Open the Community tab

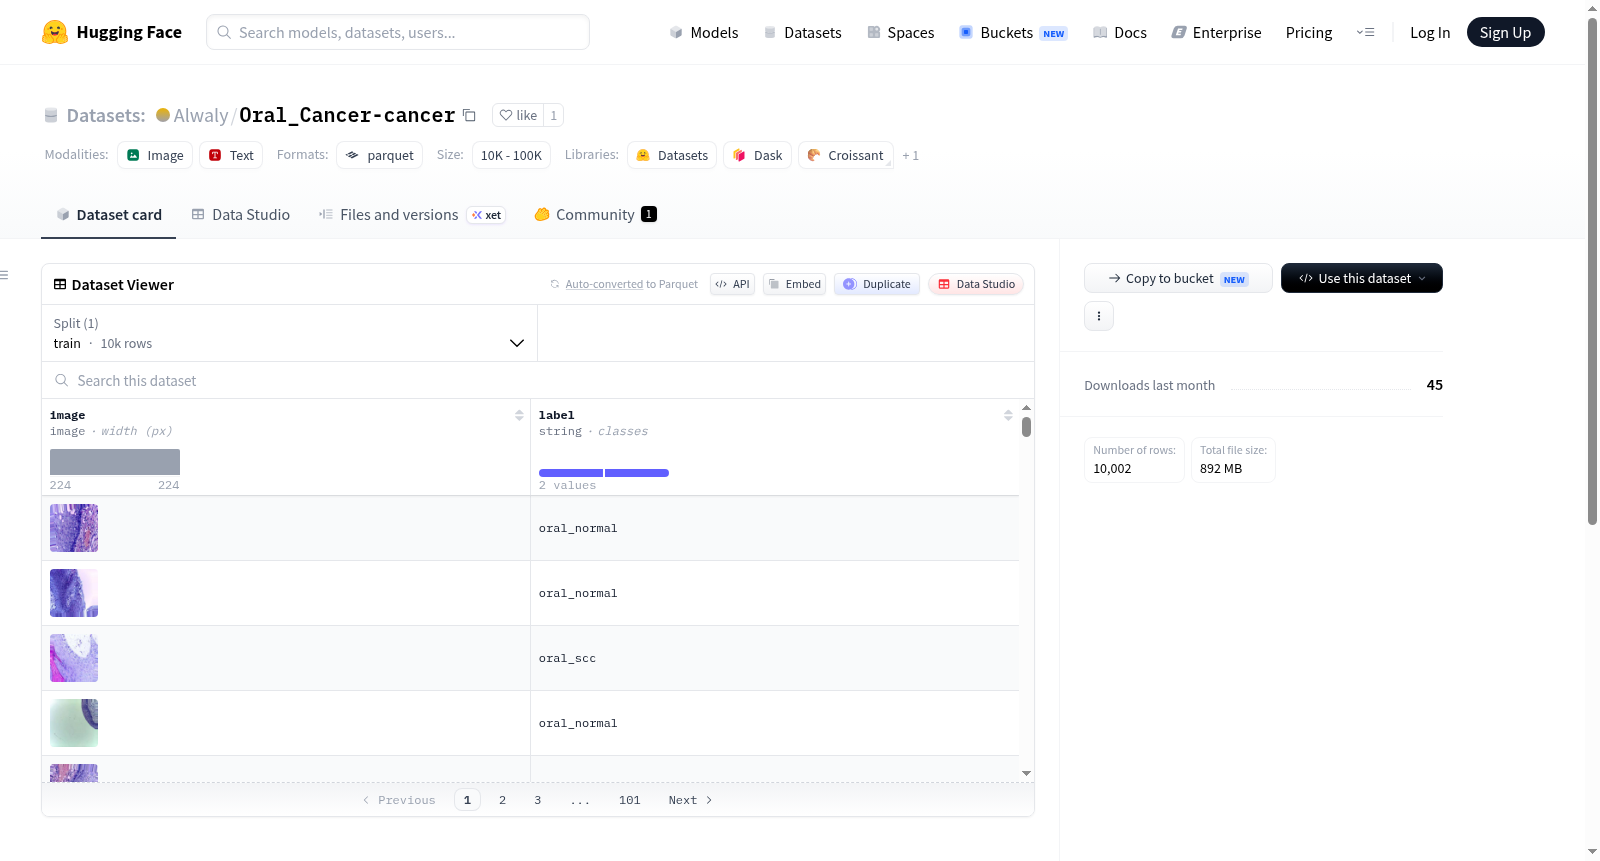[x=596, y=214]
